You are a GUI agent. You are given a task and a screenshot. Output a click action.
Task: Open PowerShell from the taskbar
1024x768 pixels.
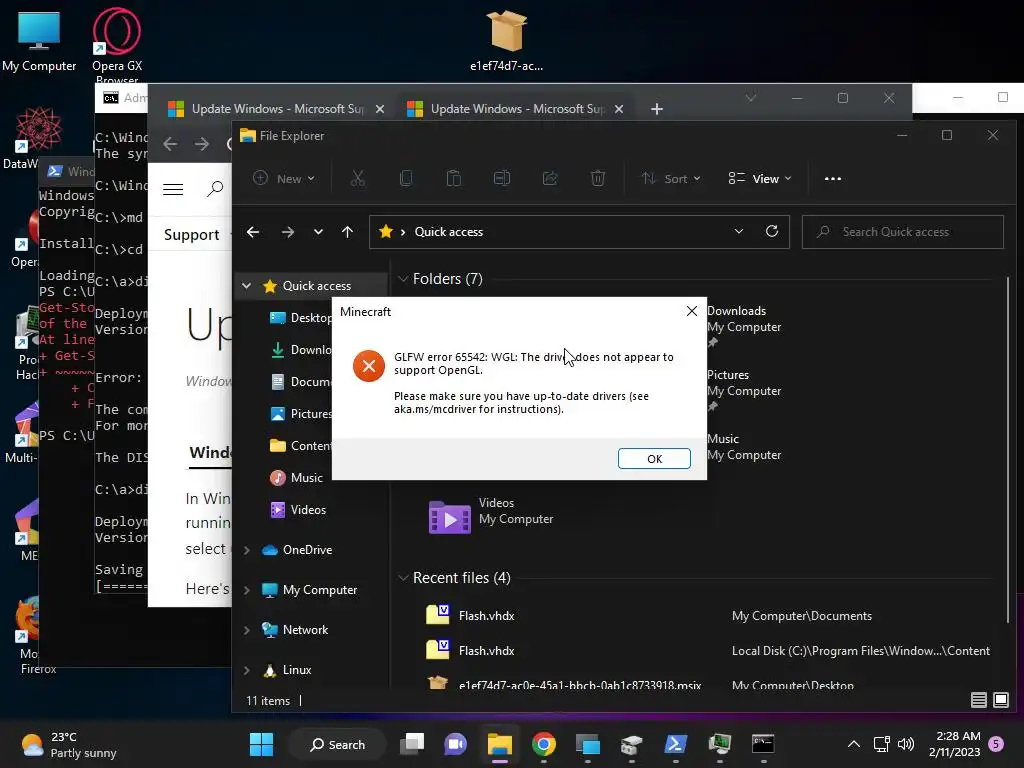tap(675, 744)
